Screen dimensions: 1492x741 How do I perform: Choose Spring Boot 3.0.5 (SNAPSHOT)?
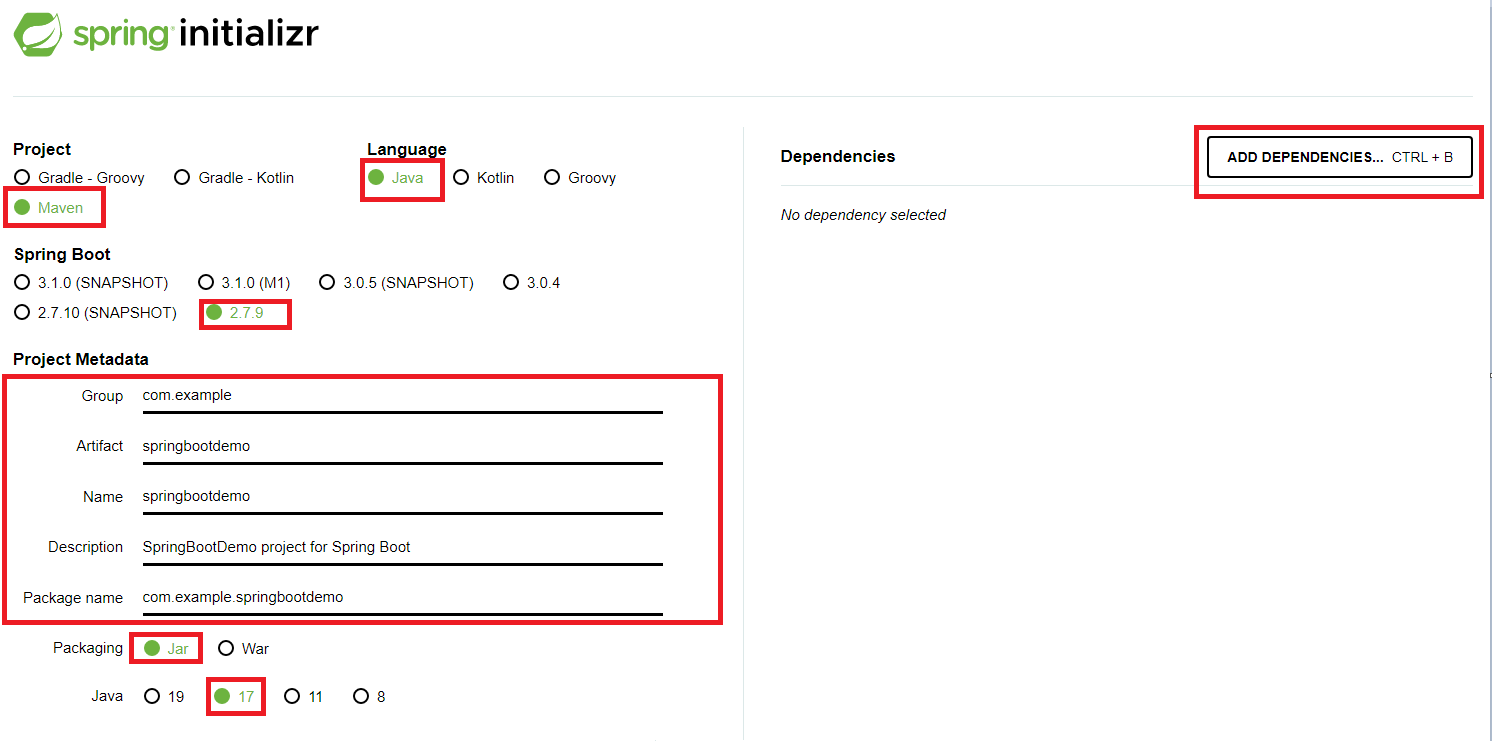coord(396,283)
